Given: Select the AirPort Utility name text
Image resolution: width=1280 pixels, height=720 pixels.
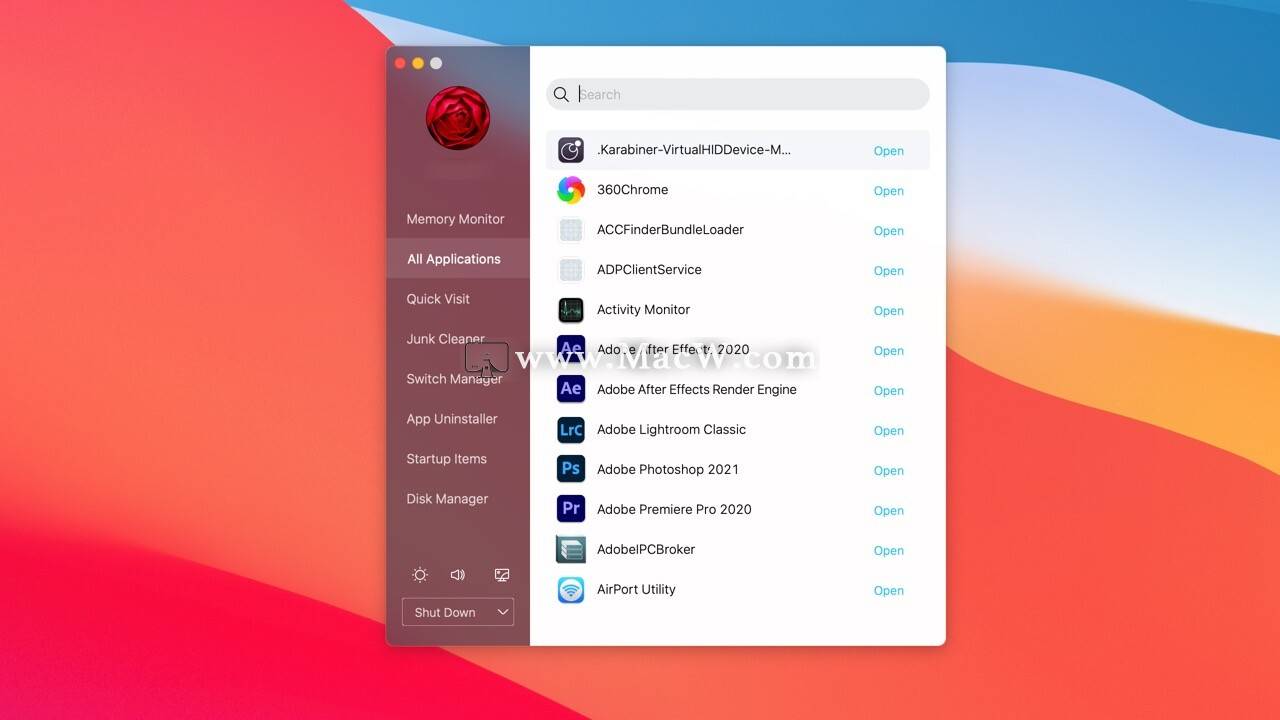Looking at the screenshot, I should pyautogui.click(x=637, y=590).
